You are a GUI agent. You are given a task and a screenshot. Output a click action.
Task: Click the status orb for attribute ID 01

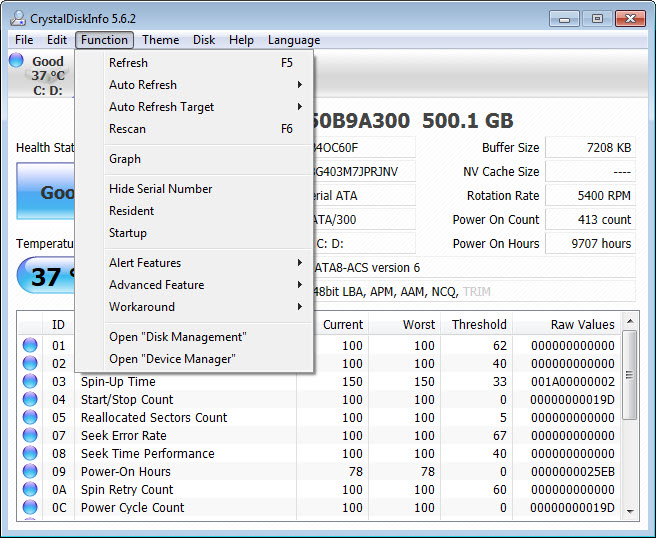[x=30, y=345]
